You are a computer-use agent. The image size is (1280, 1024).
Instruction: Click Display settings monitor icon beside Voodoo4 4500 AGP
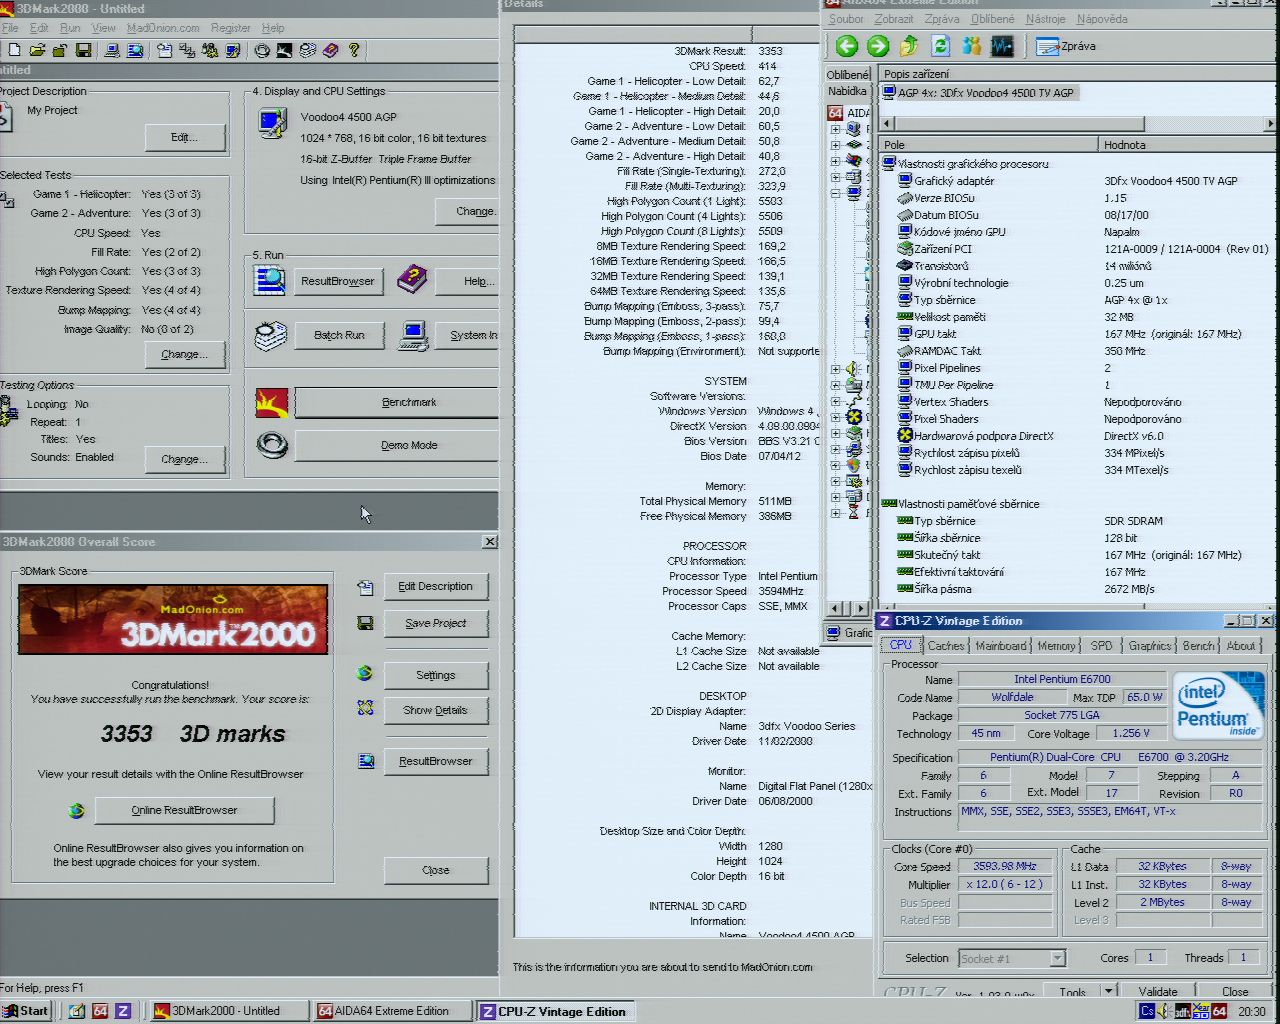272,123
